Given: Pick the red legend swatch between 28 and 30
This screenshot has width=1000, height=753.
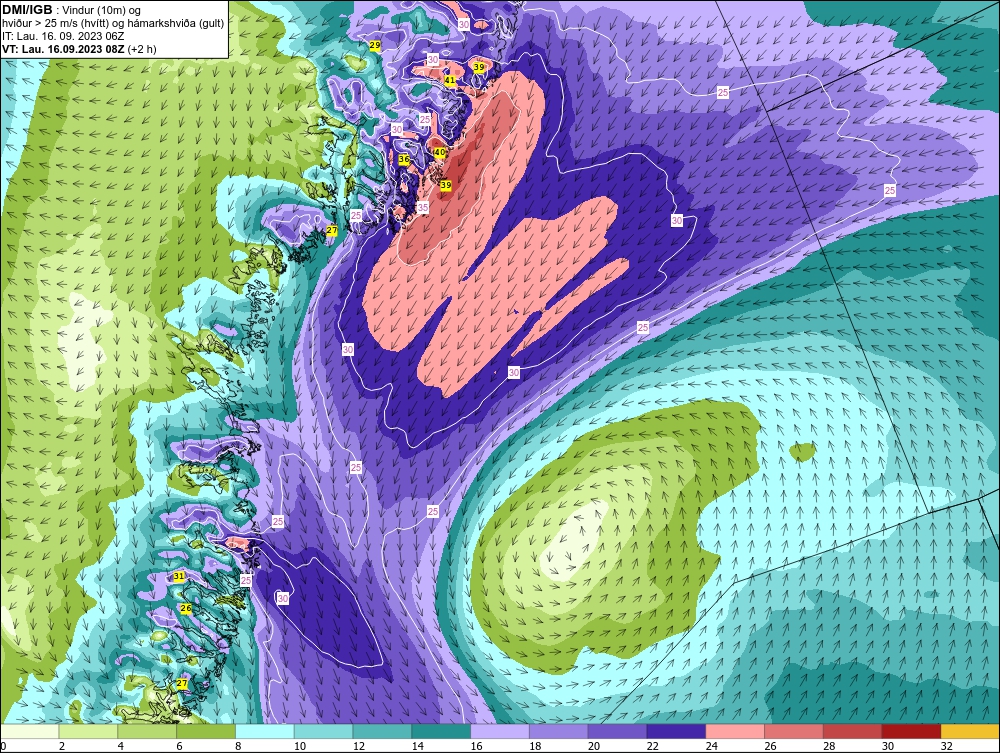Looking at the screenshot, I should pos(852,731).
